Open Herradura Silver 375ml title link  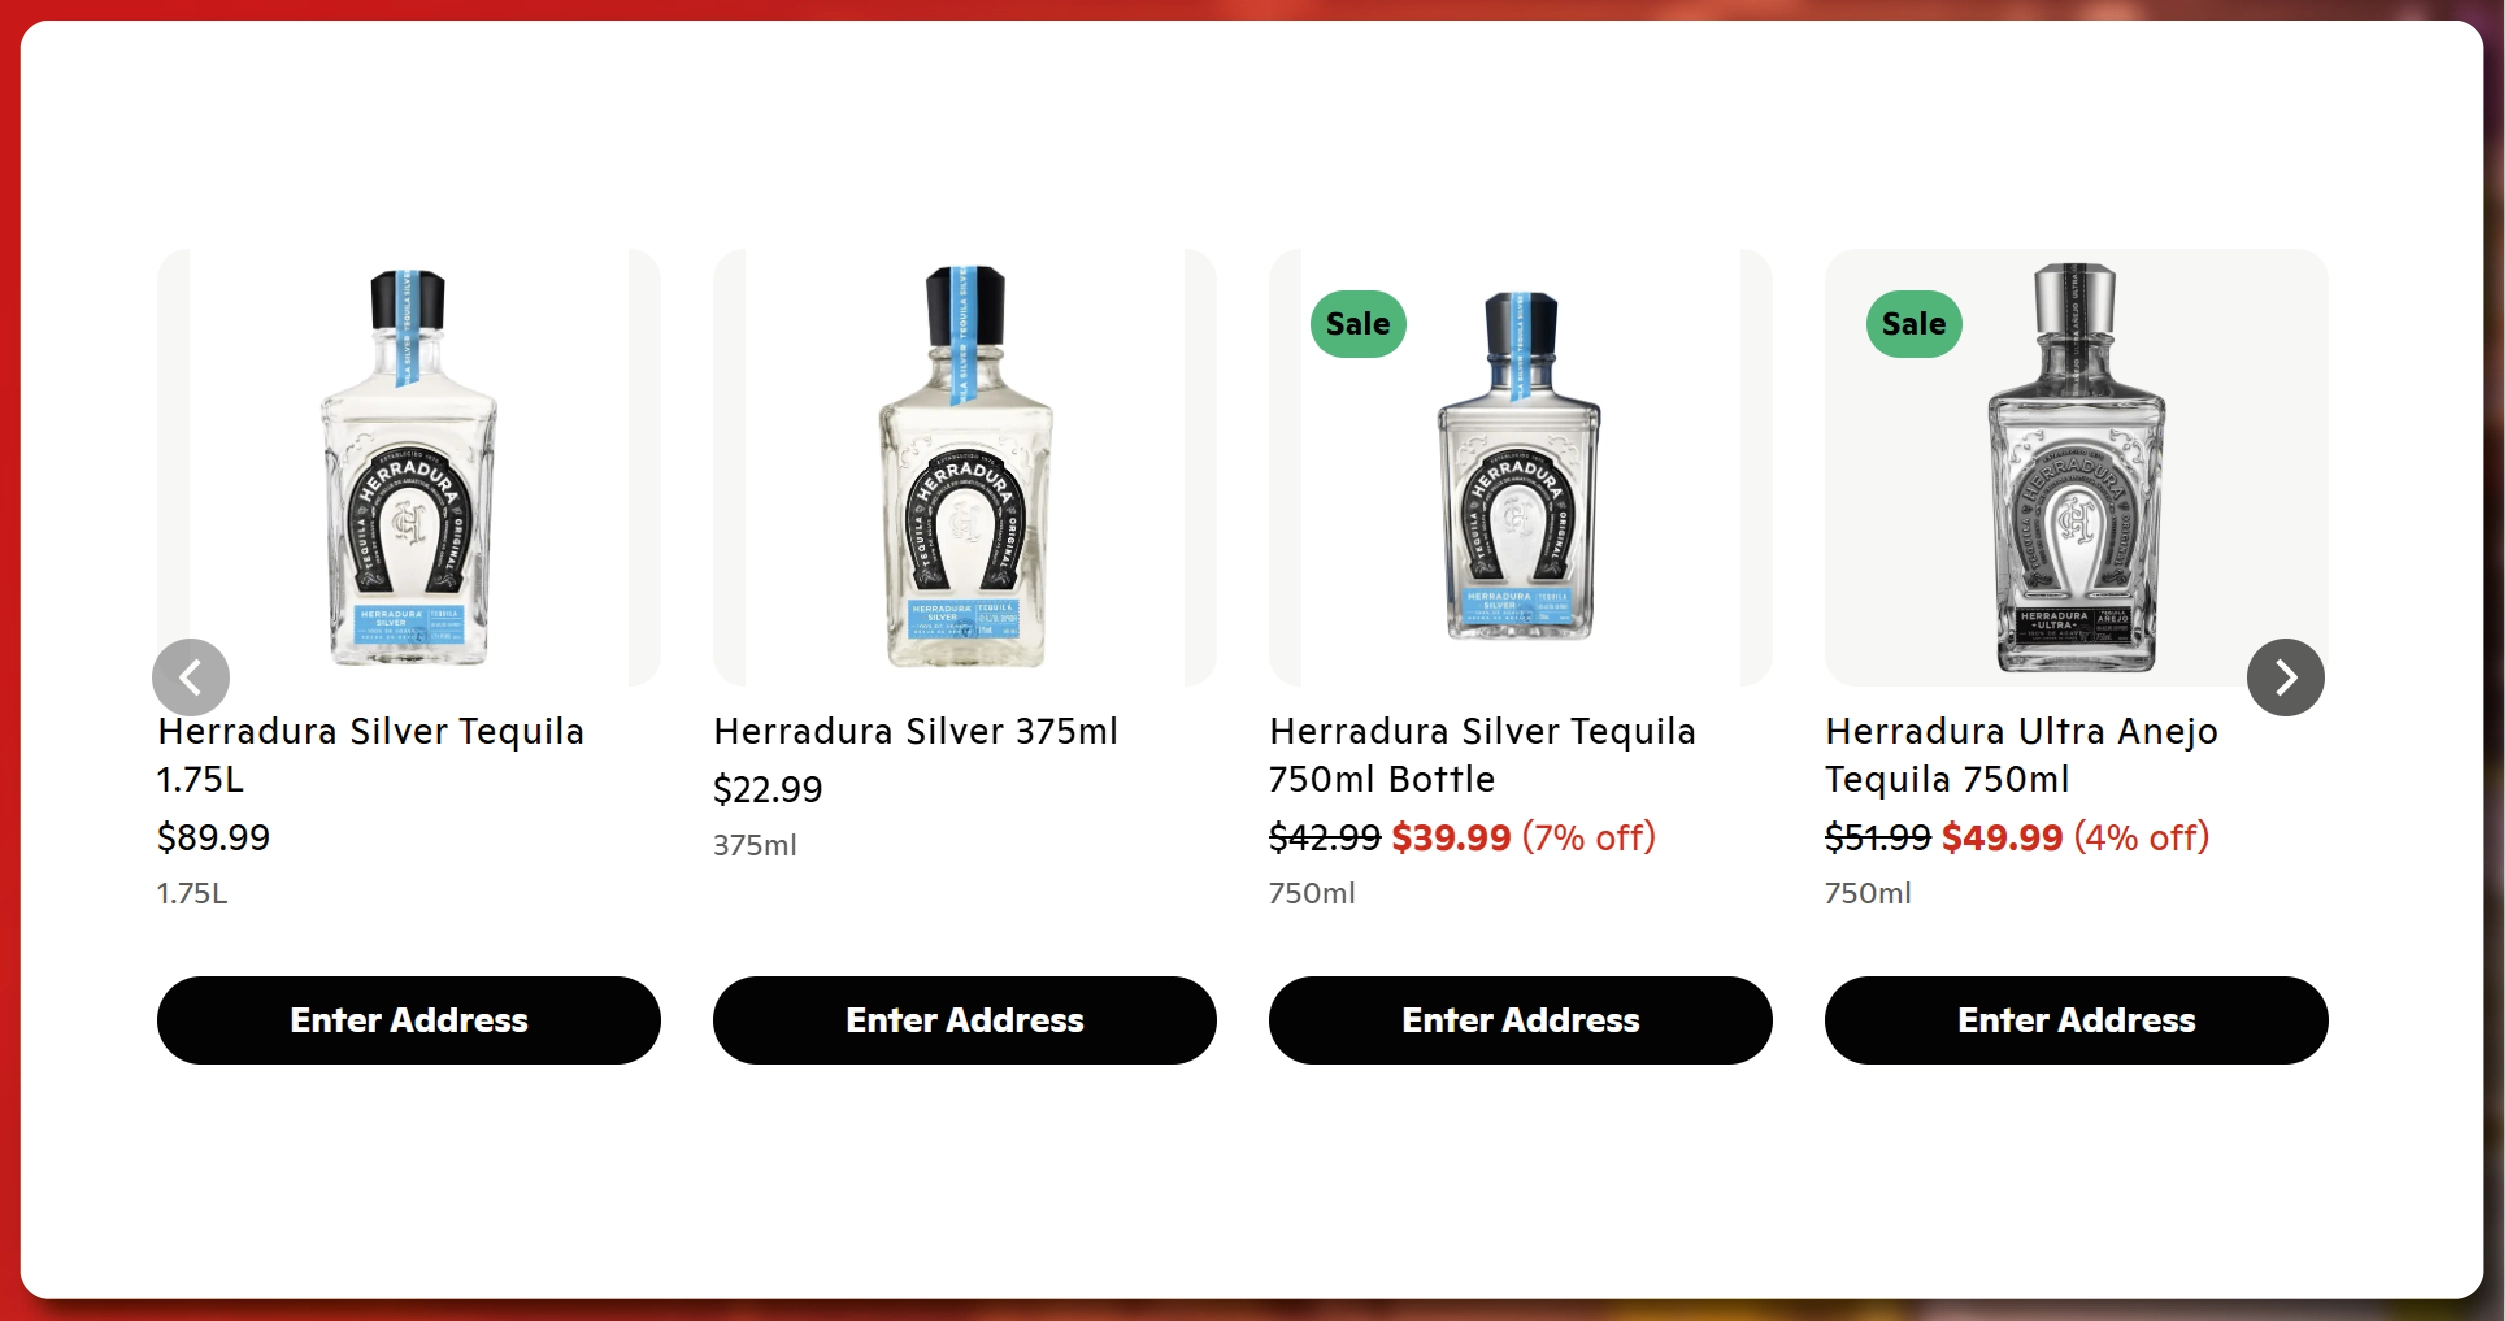pyautogui.click(x=916, y=732)
